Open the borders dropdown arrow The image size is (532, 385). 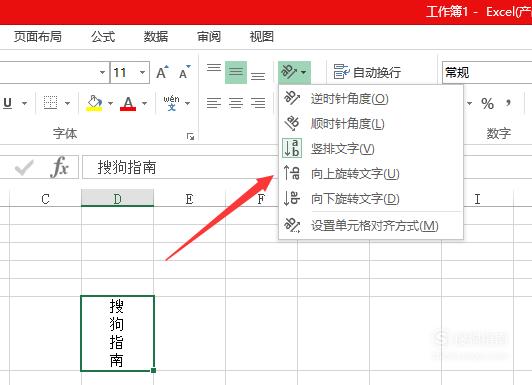click(x=67, y=103)
